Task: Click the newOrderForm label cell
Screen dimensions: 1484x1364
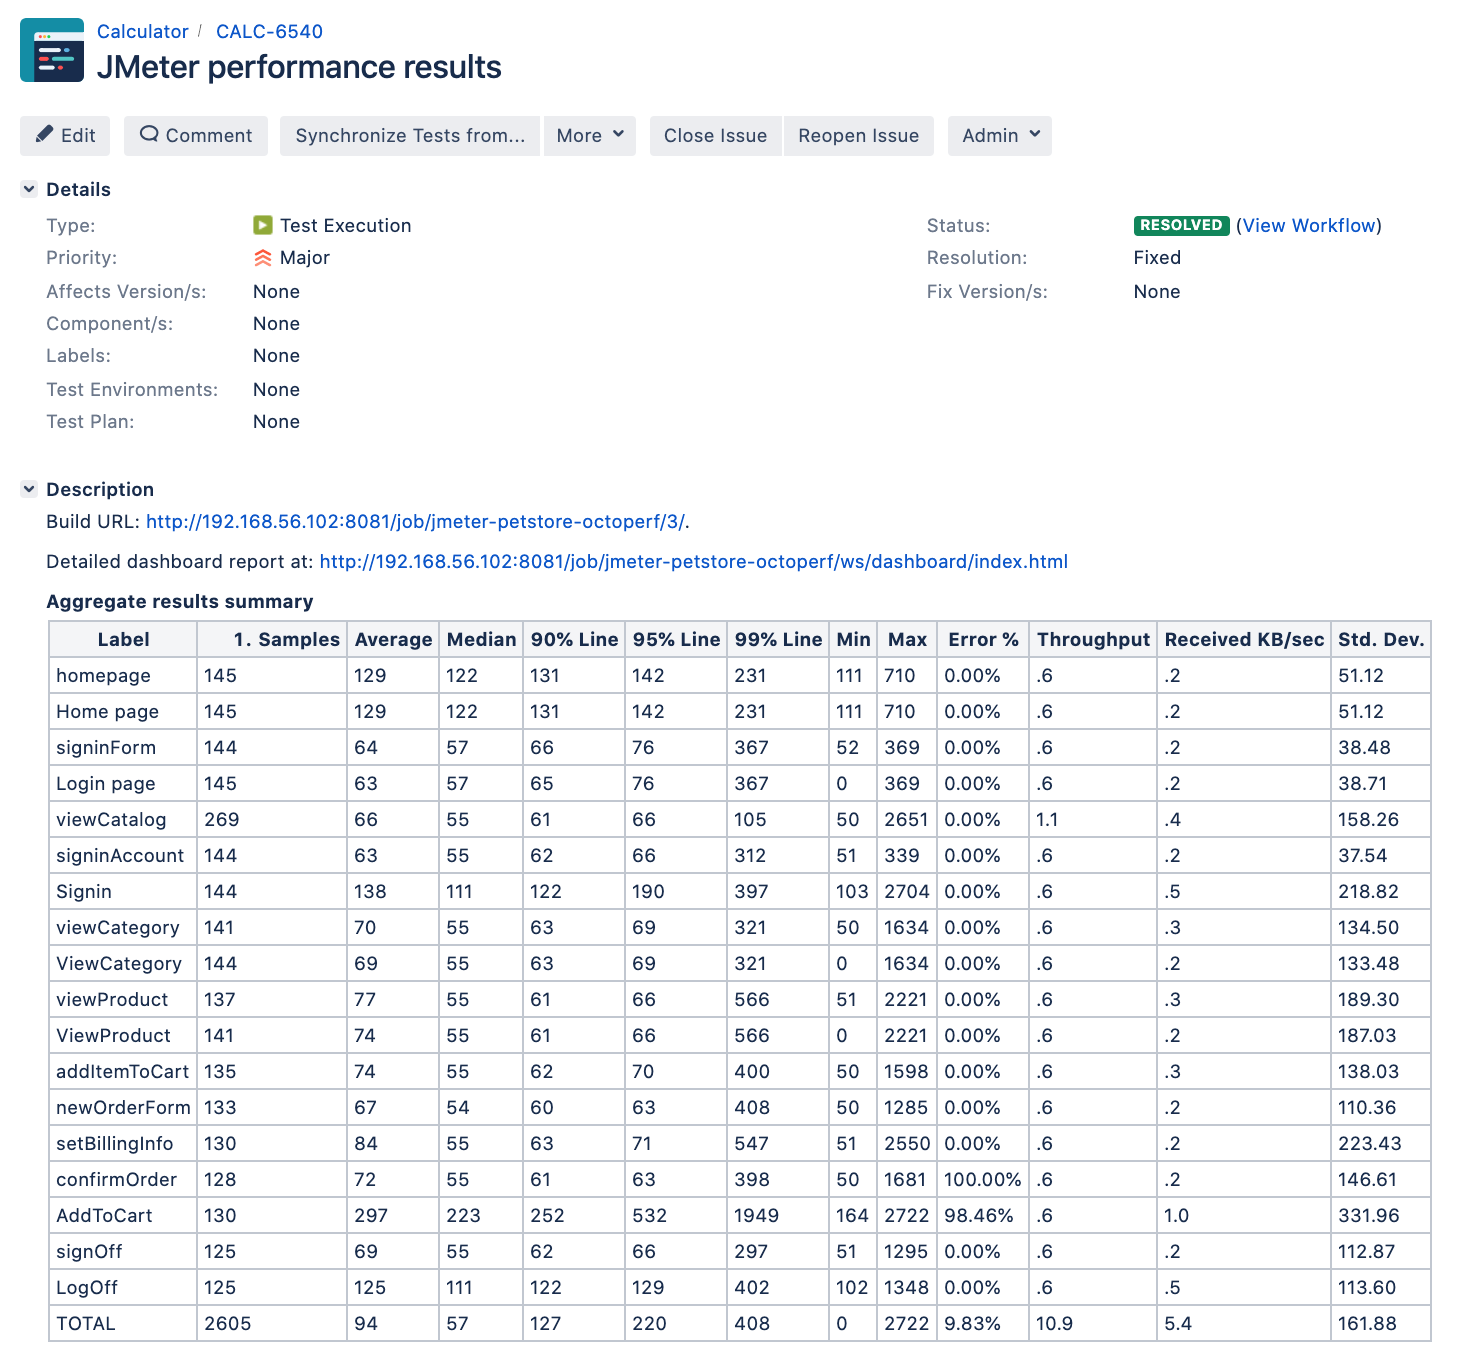Action: 123,1108
